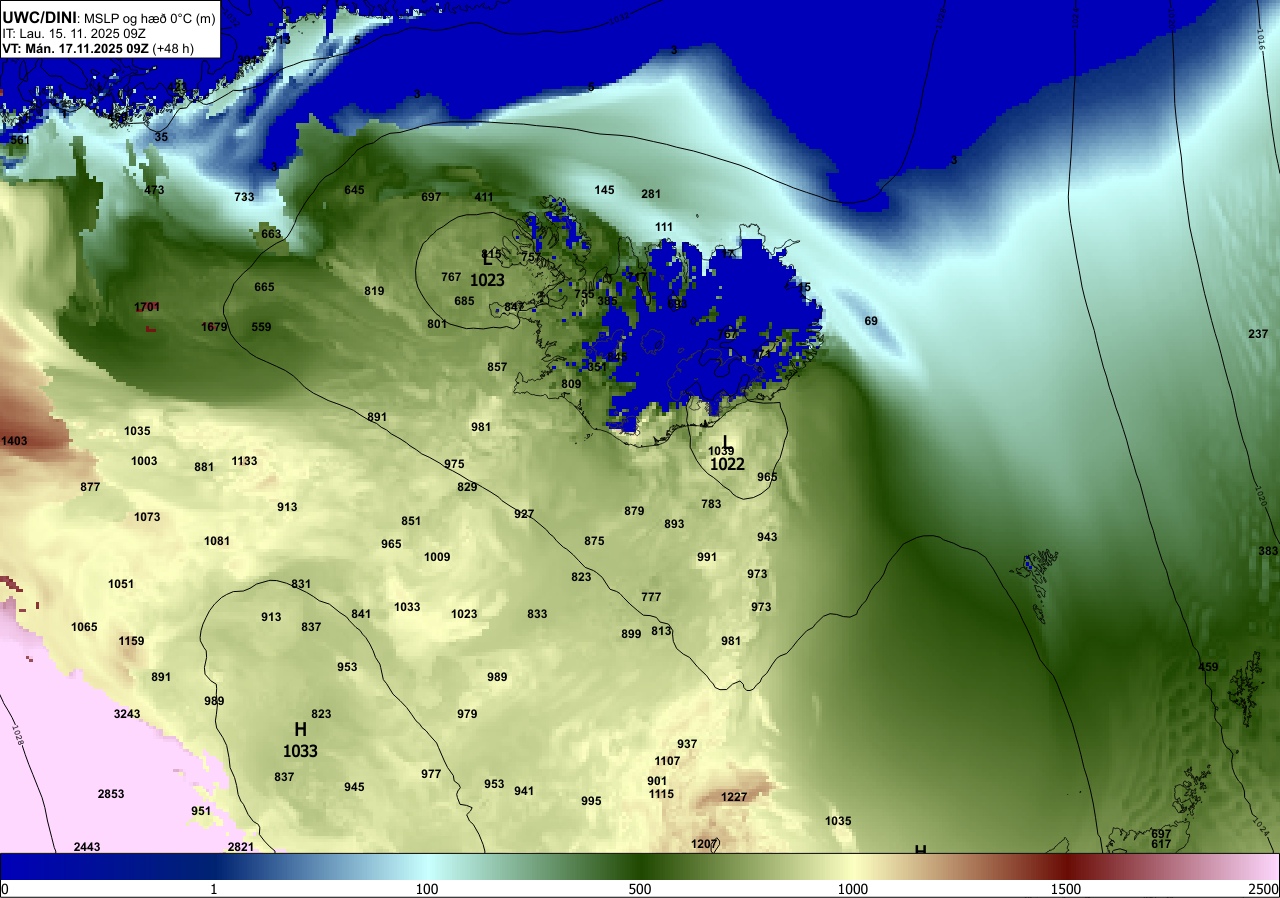1280x898 pixels.
Task: Click the 111 height value
Action: pyautogui.click(x=664, y=227)
